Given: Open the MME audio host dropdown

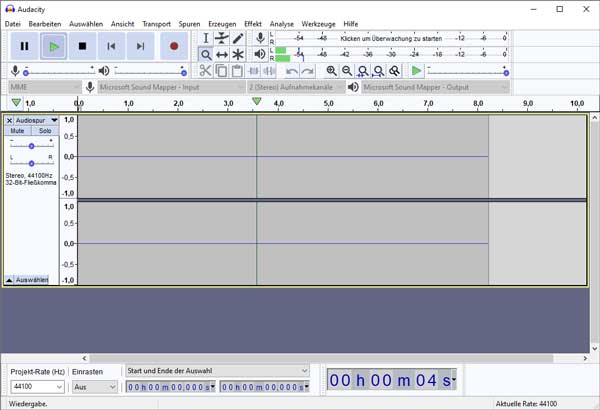Looking at the screenshot, I should point(45,87).
